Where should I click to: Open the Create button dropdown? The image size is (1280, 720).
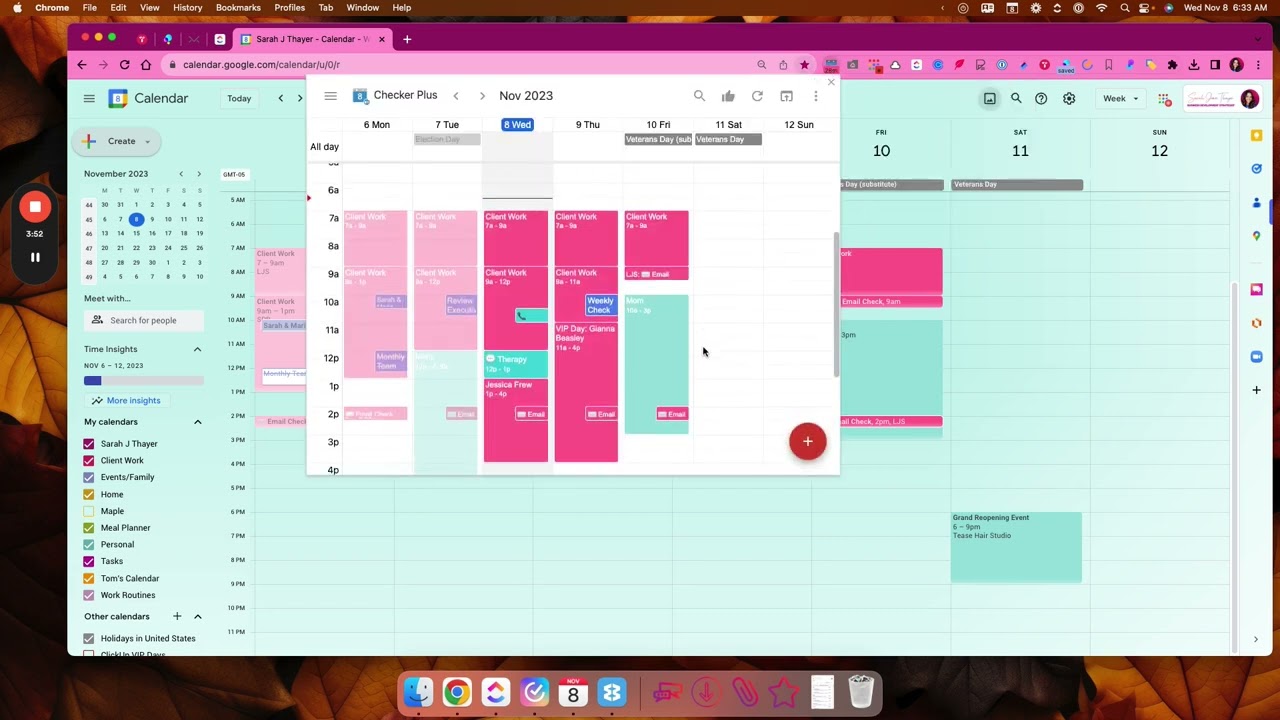(147, 141)
